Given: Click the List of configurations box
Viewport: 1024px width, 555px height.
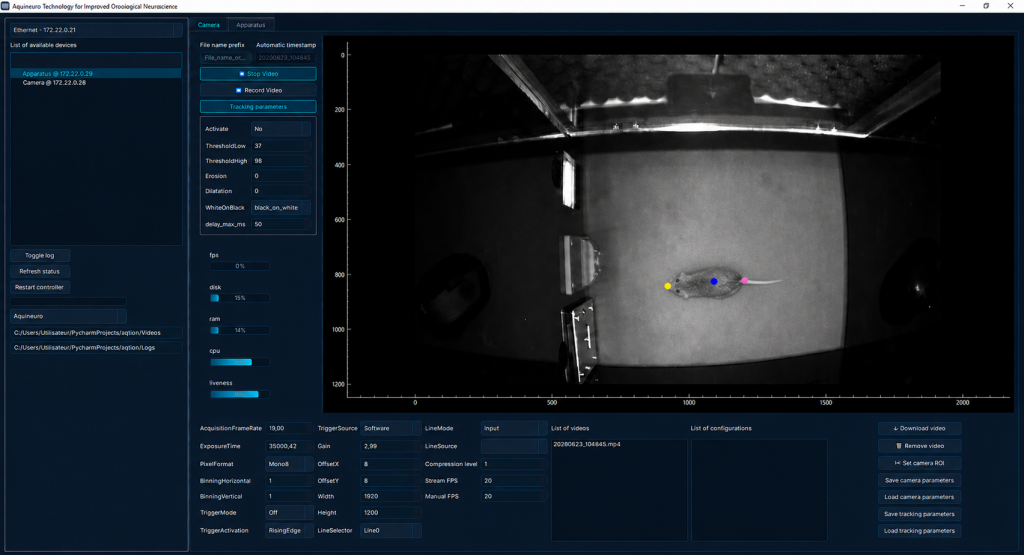Looking at the screenshot, I should [x=759, y=490].
